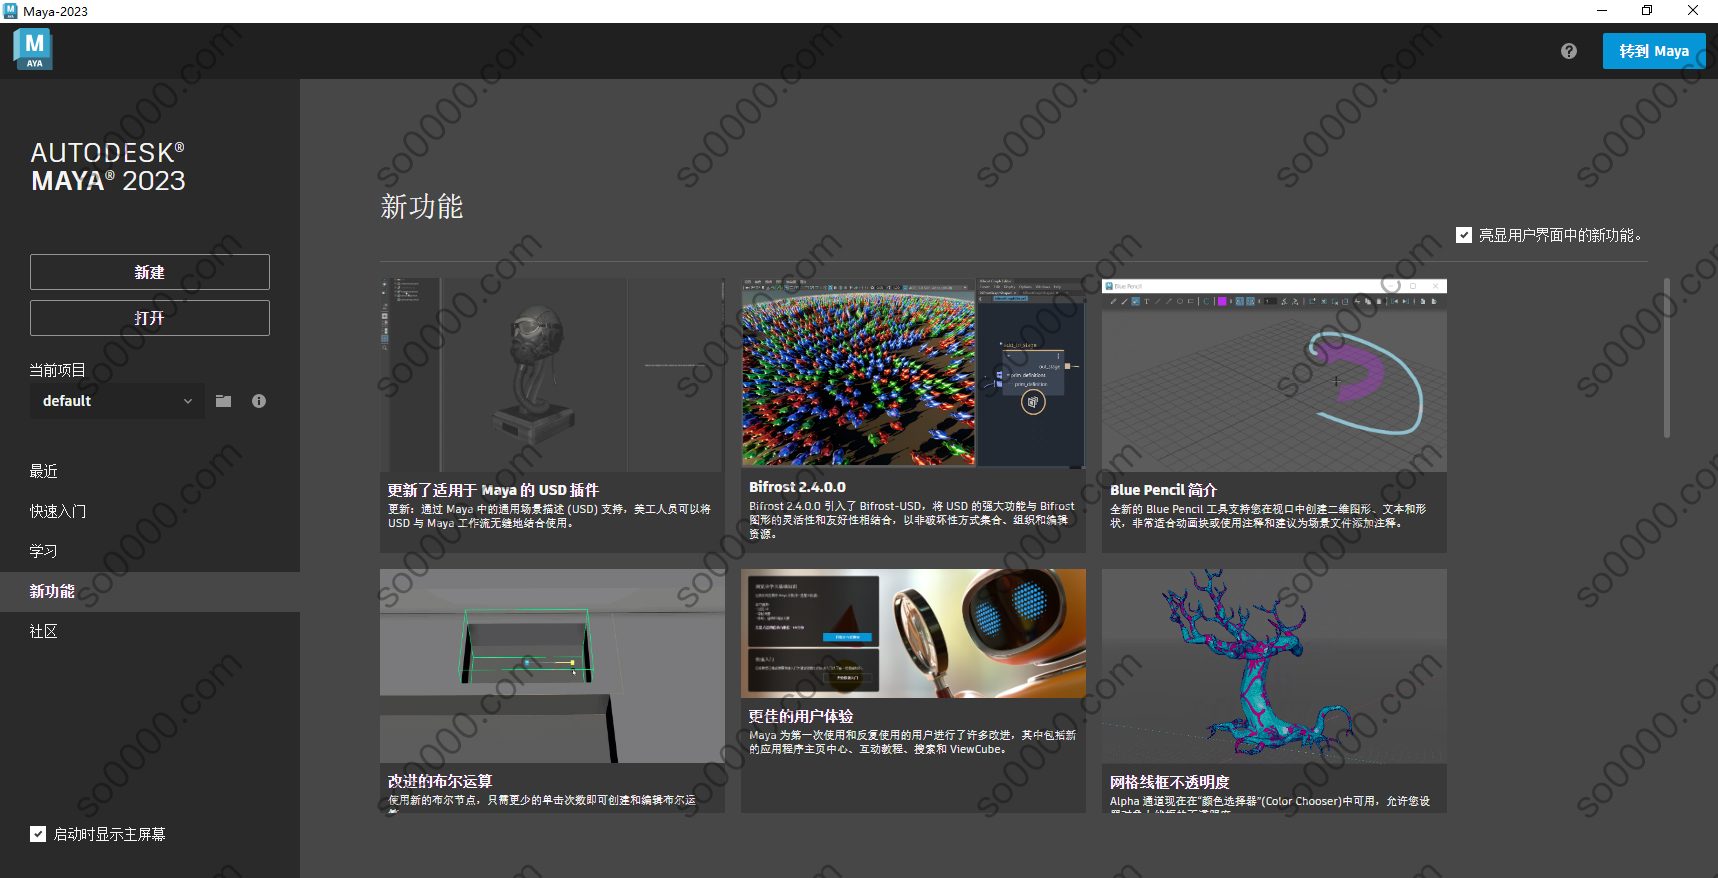The height and width of the screenshot is (878, 1718).
Task: Show current project info icon
Action: click(x=259, y=401)
